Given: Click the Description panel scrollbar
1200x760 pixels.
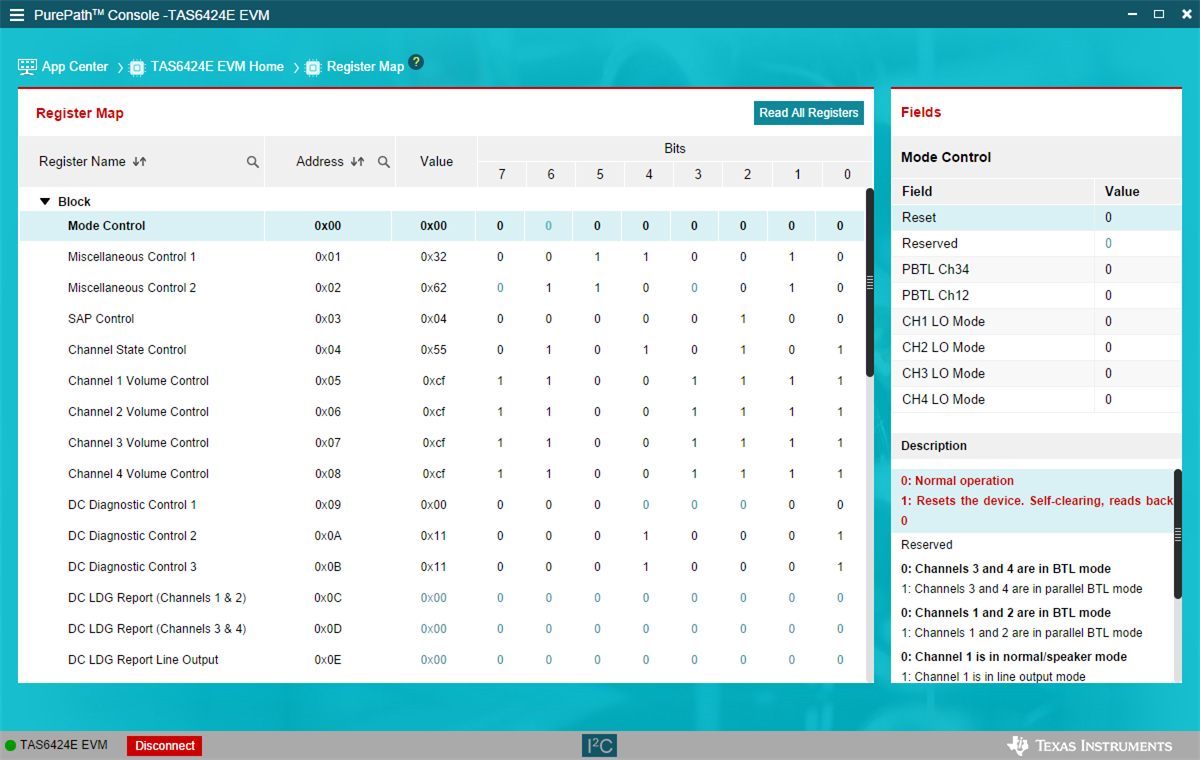Looking at the screenshot, I should click(1177, 533).
